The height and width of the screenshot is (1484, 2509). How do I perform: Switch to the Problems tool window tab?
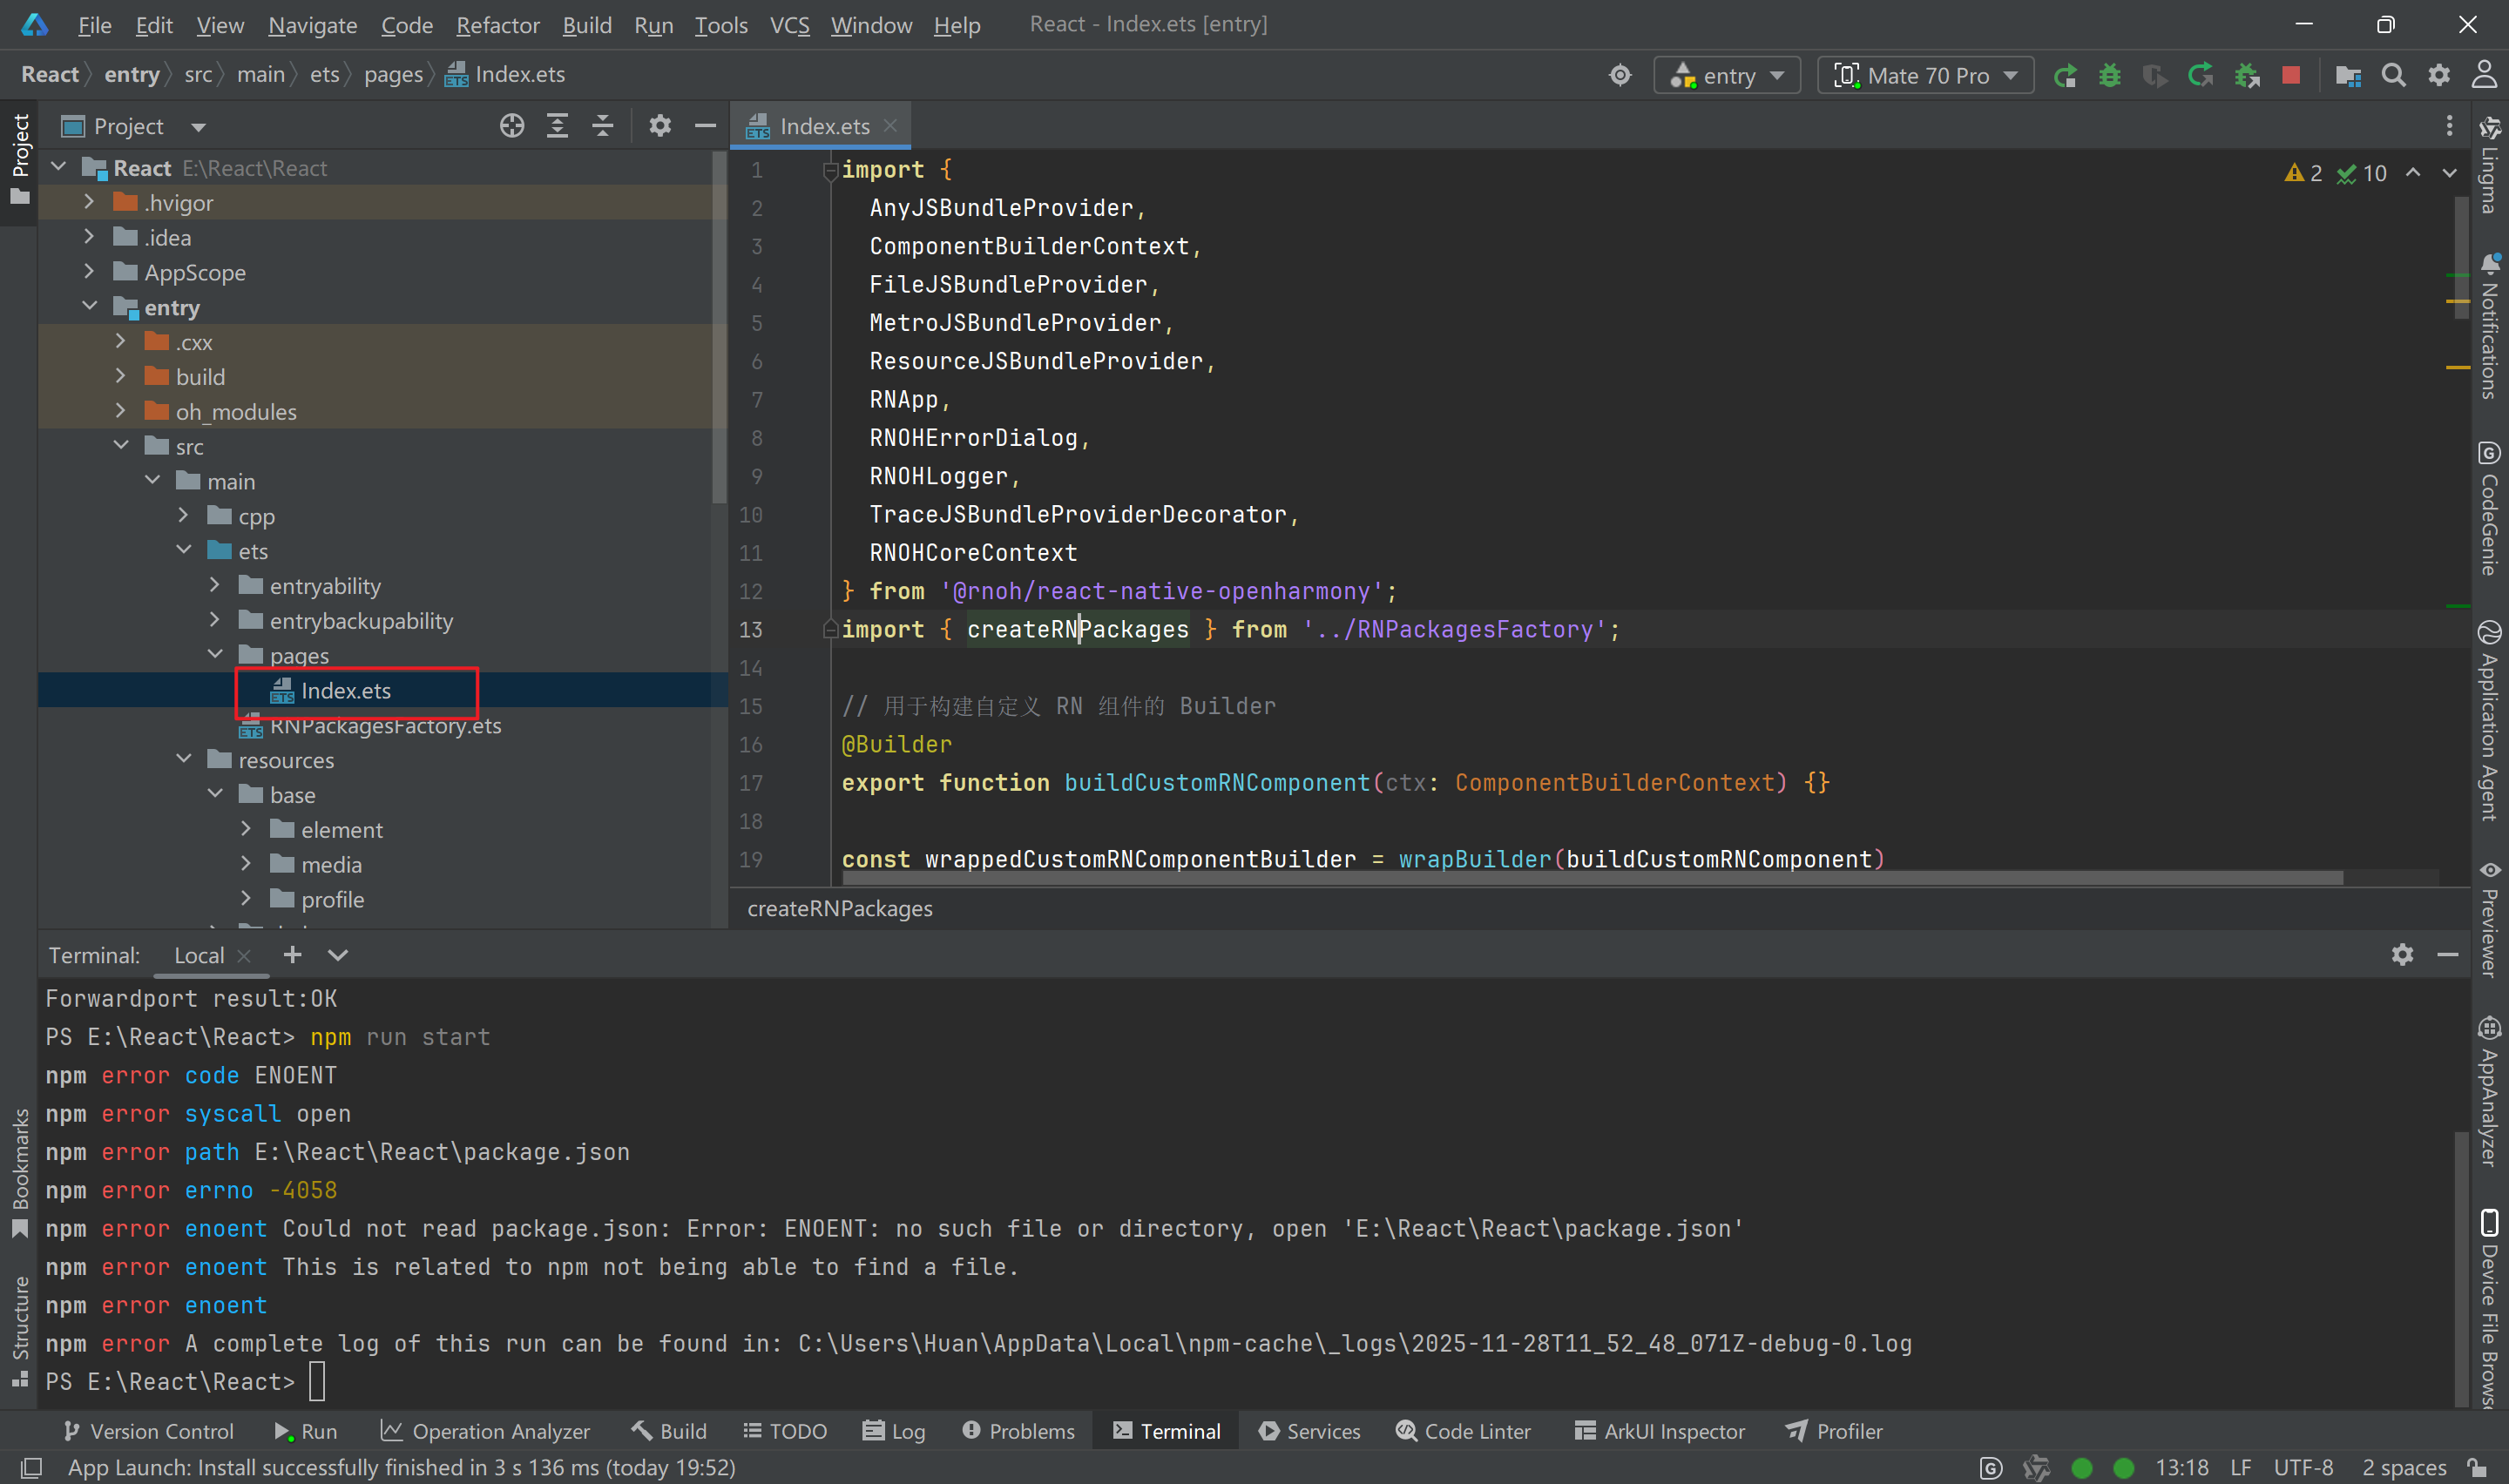pyautogui.click(x=1019, y=1431)
